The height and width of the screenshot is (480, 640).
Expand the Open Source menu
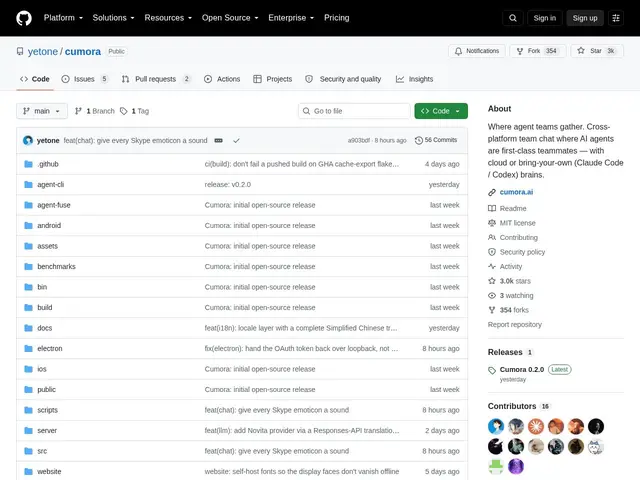point(230,18)
